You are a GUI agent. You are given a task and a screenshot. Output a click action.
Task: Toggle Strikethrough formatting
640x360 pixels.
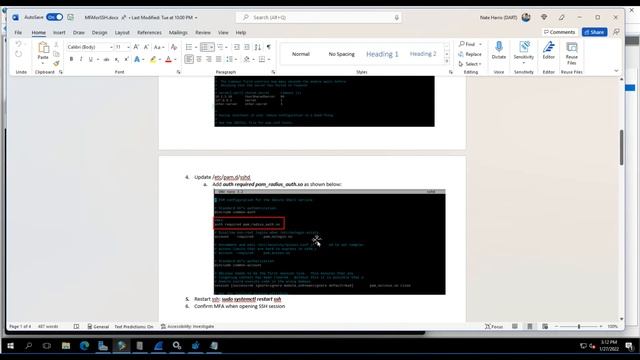106,60
